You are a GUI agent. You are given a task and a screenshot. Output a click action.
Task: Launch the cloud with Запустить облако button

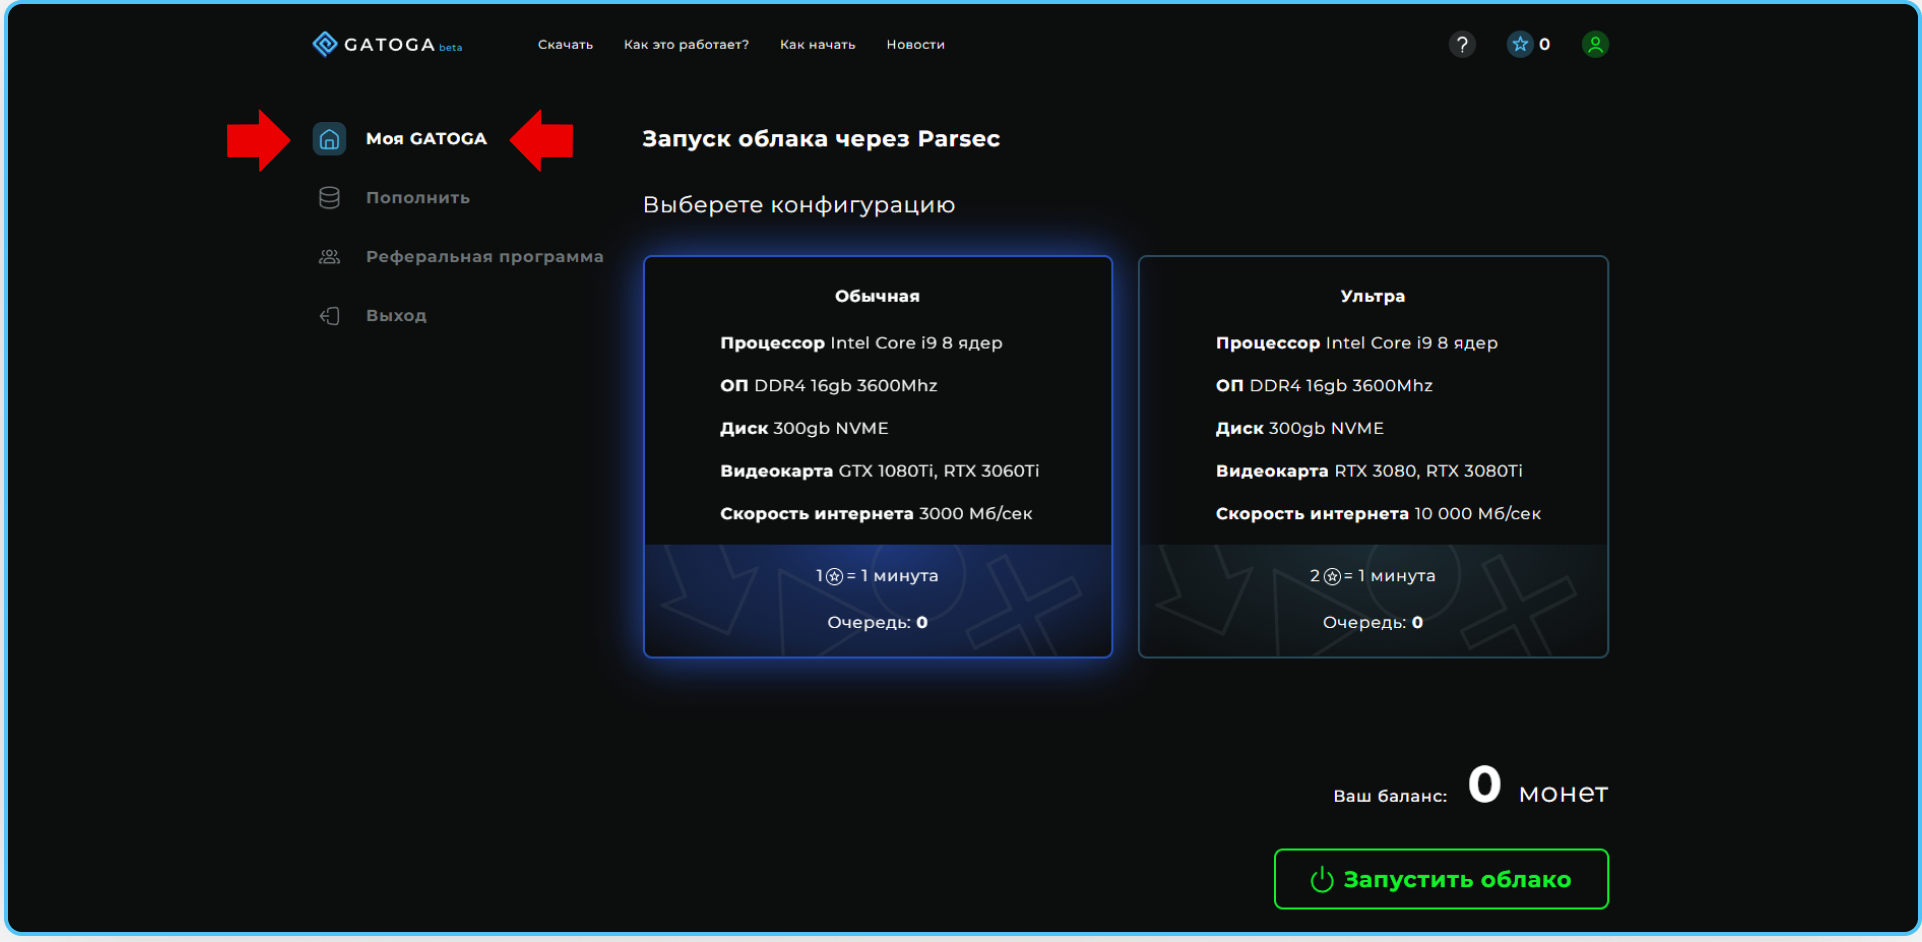[x=1441, y=879]
